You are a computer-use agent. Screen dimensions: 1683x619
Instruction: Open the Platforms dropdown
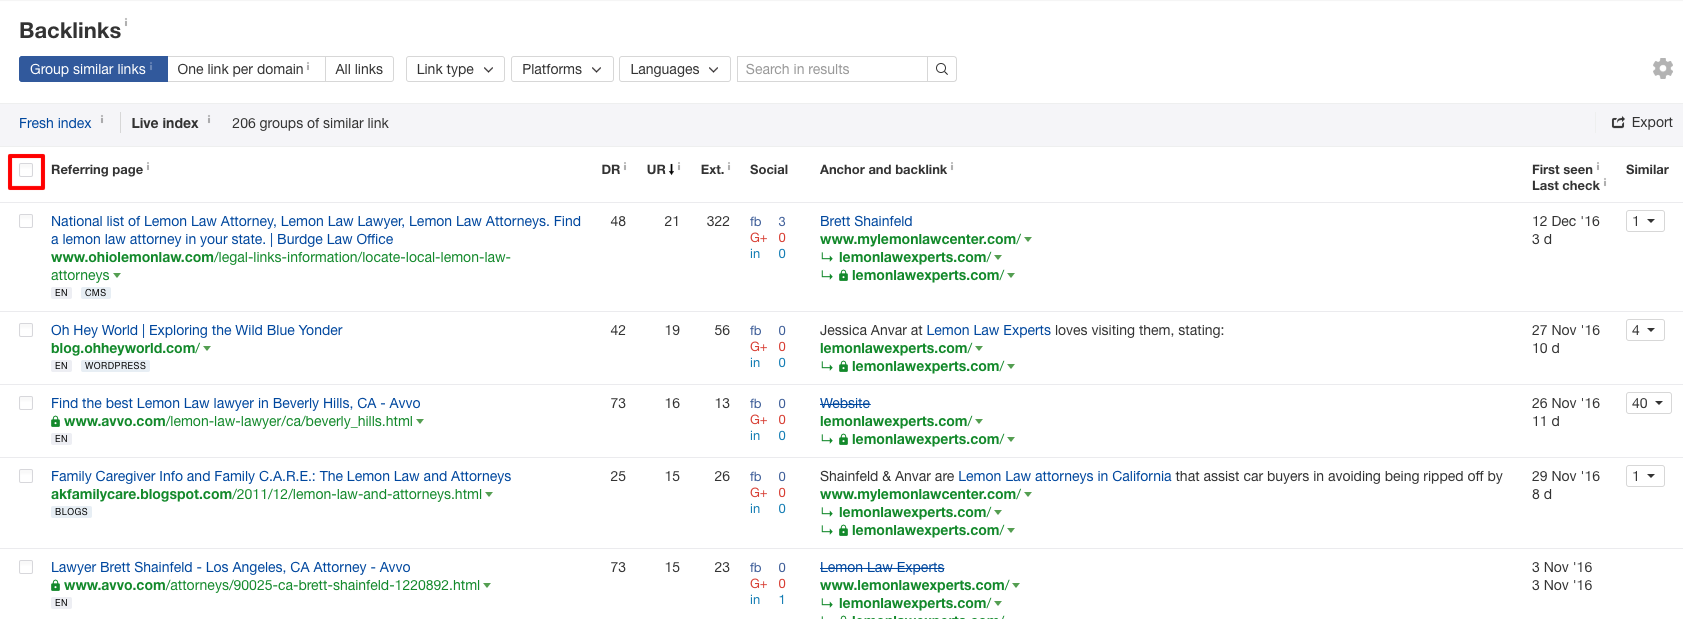[562, 69]
